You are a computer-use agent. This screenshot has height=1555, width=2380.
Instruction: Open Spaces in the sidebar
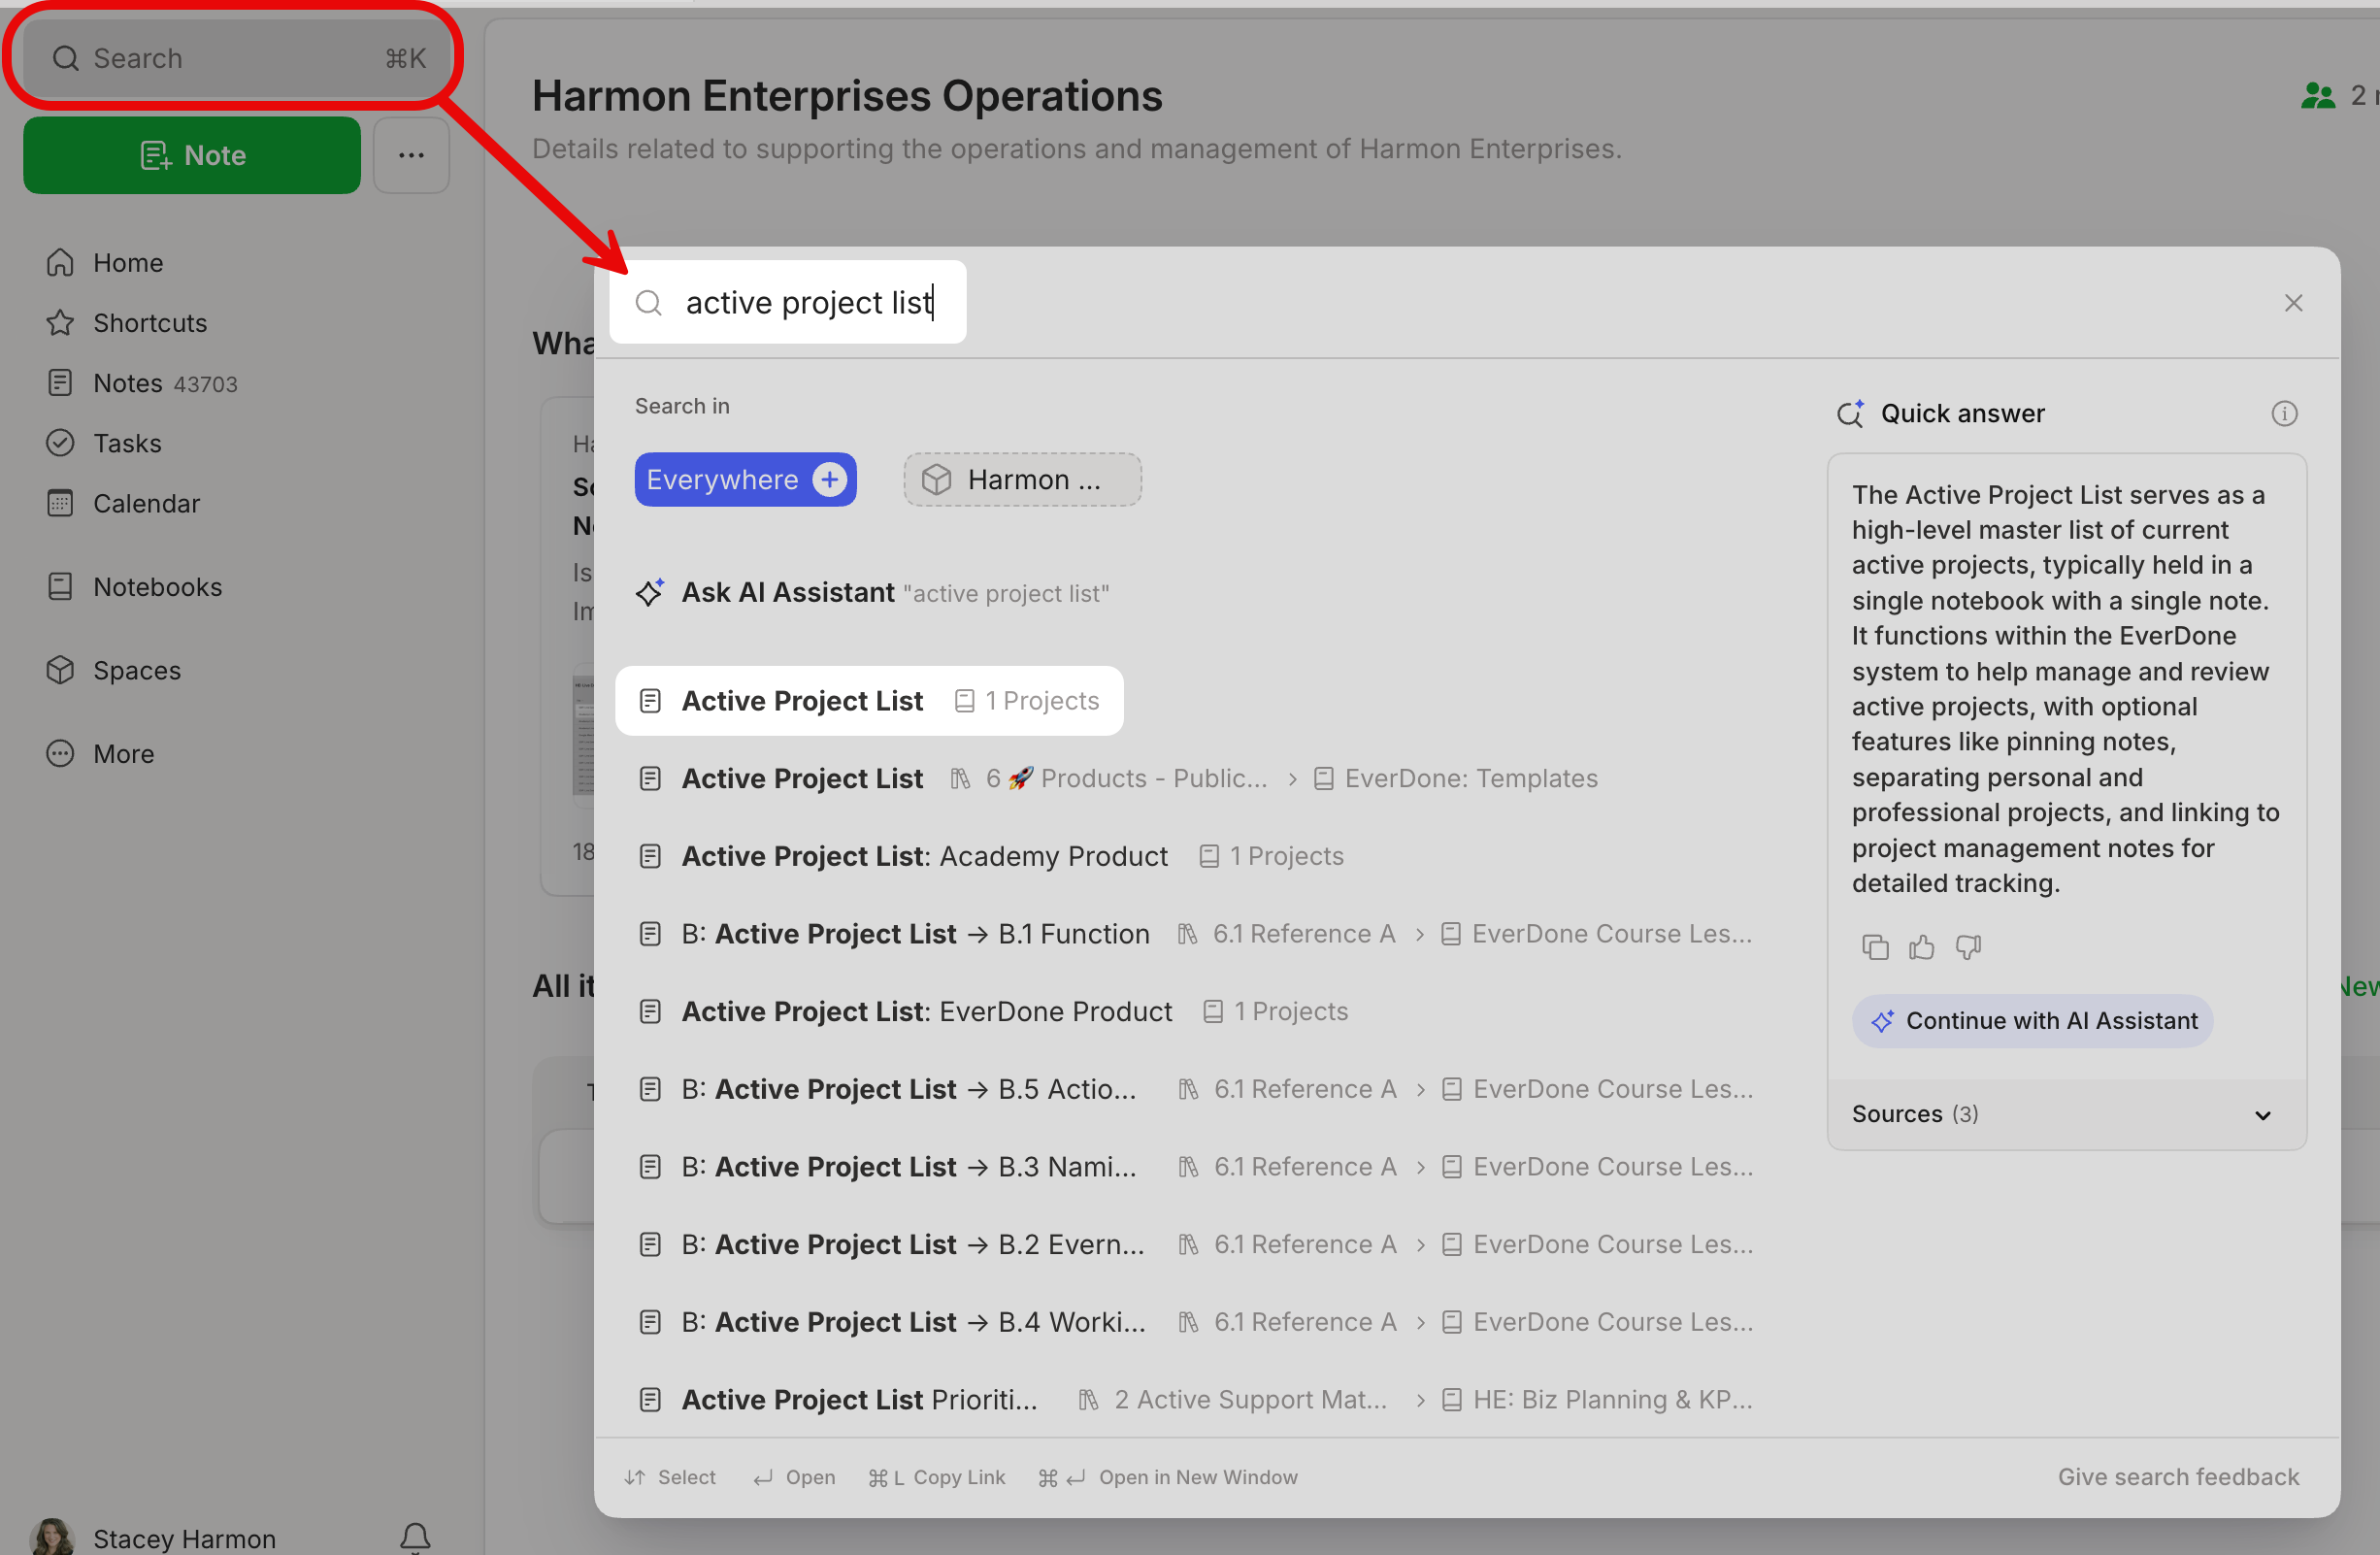pyautogui.click(x=137, y=670)
